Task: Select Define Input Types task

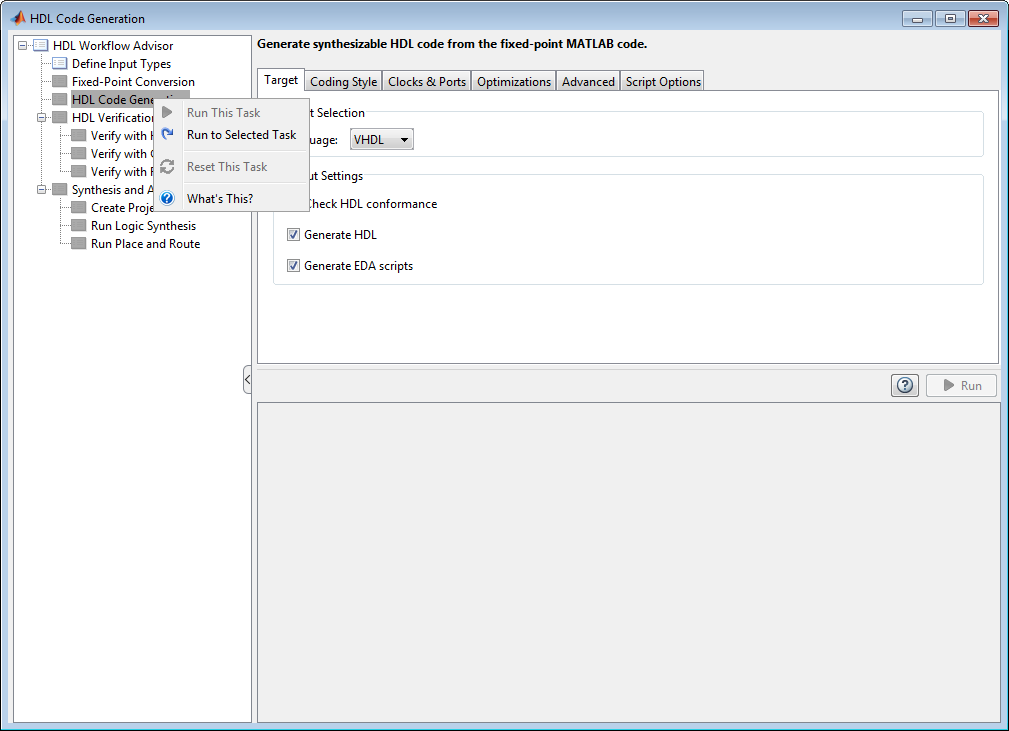Action: pos(121,64)
